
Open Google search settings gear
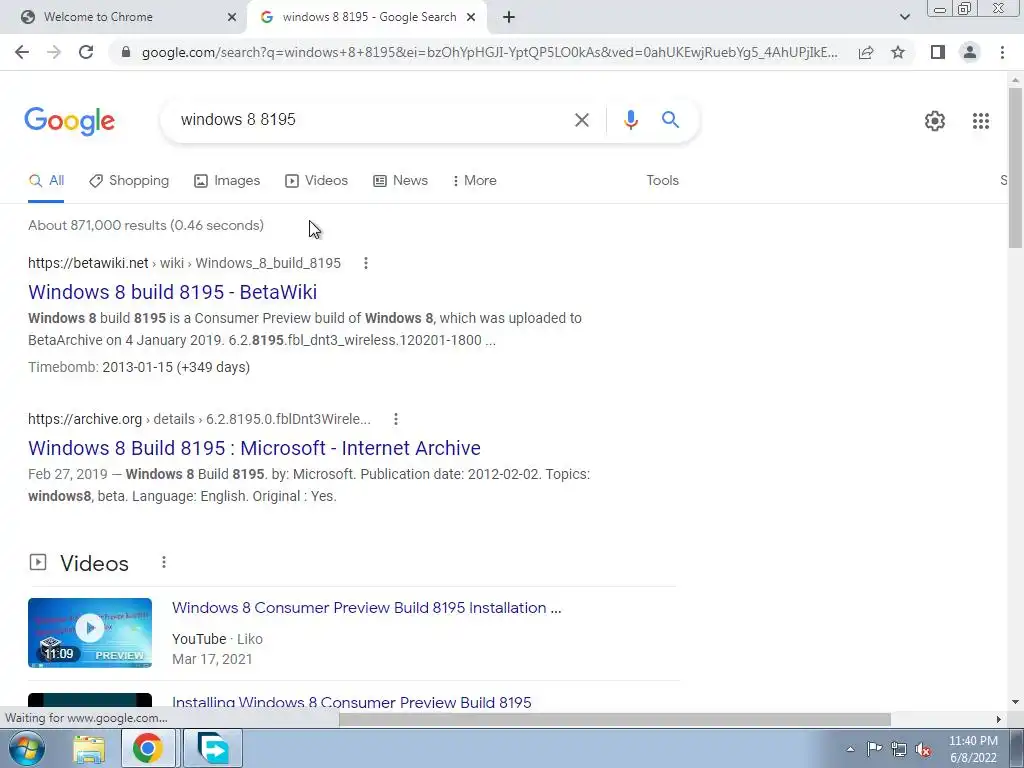[935, 121]
